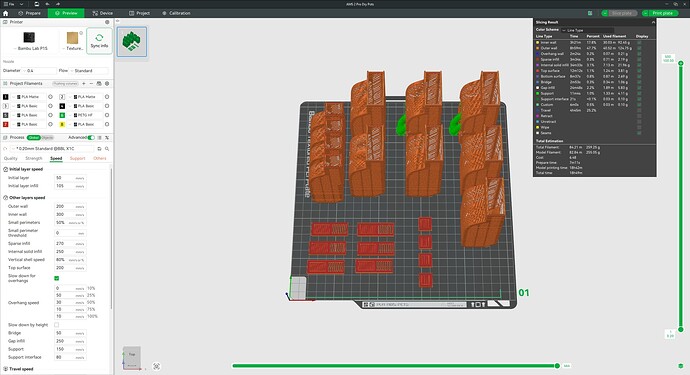Click the undo arrow in title bar
This screenshot has width=690, height=375.
[x=47, y=4]
